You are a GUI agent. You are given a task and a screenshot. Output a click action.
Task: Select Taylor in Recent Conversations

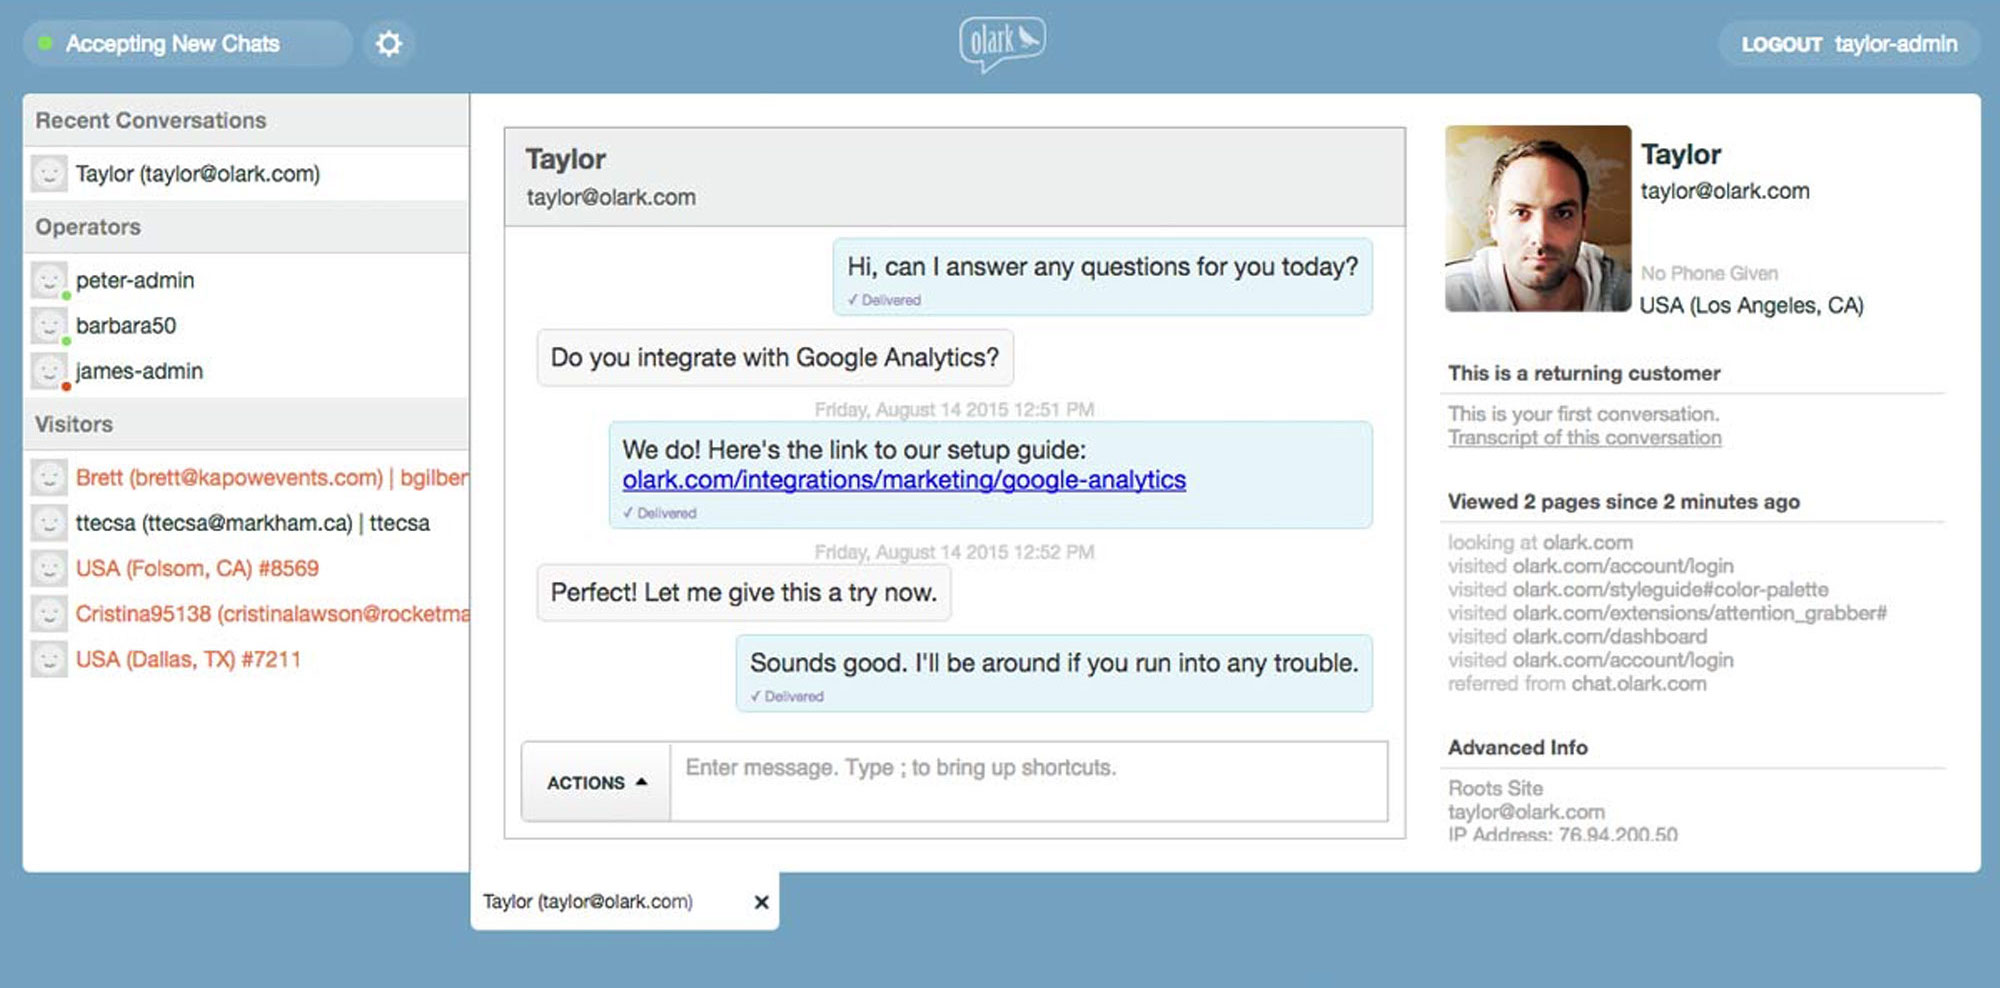[x=198, y=174]
